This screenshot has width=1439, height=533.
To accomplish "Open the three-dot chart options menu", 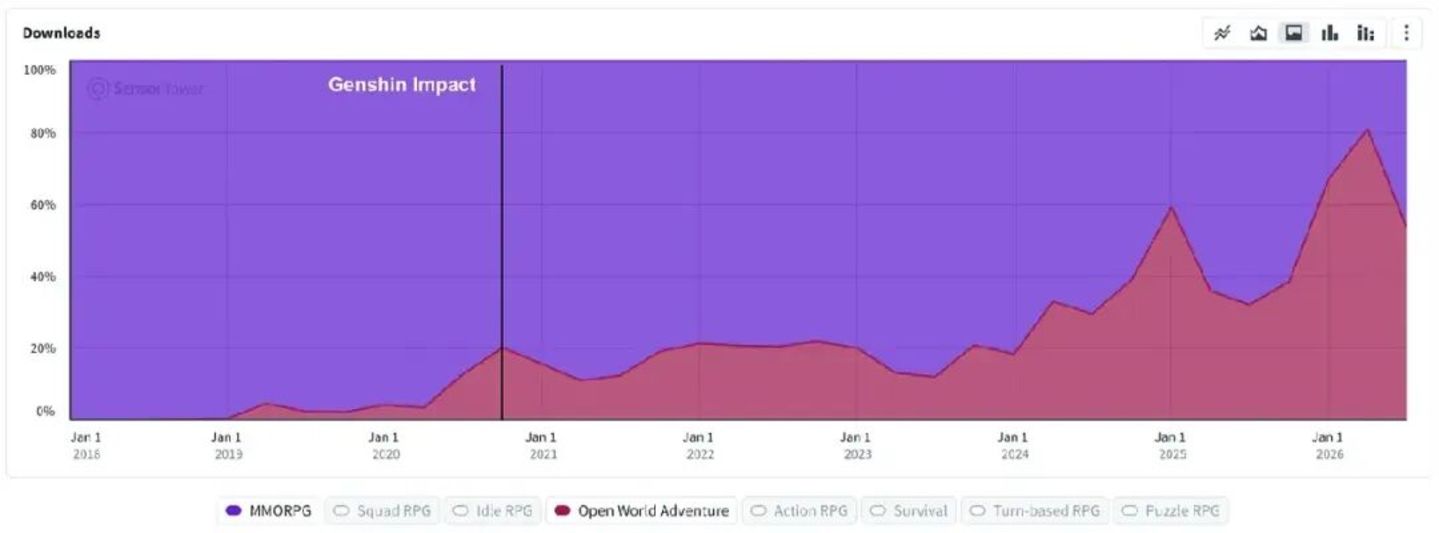I will point(1406,33).
